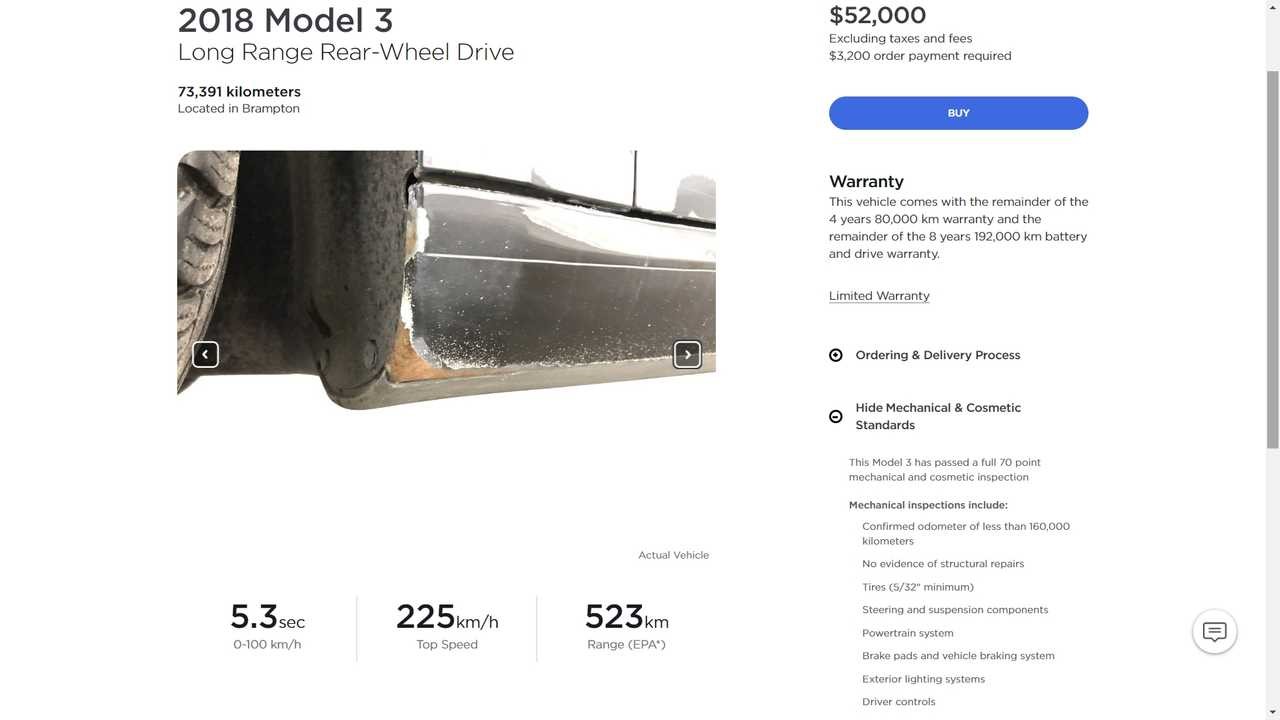This screenshot has width=1280, height=720.
Task: Click the Warranty section heading
Action: point(866,181)
